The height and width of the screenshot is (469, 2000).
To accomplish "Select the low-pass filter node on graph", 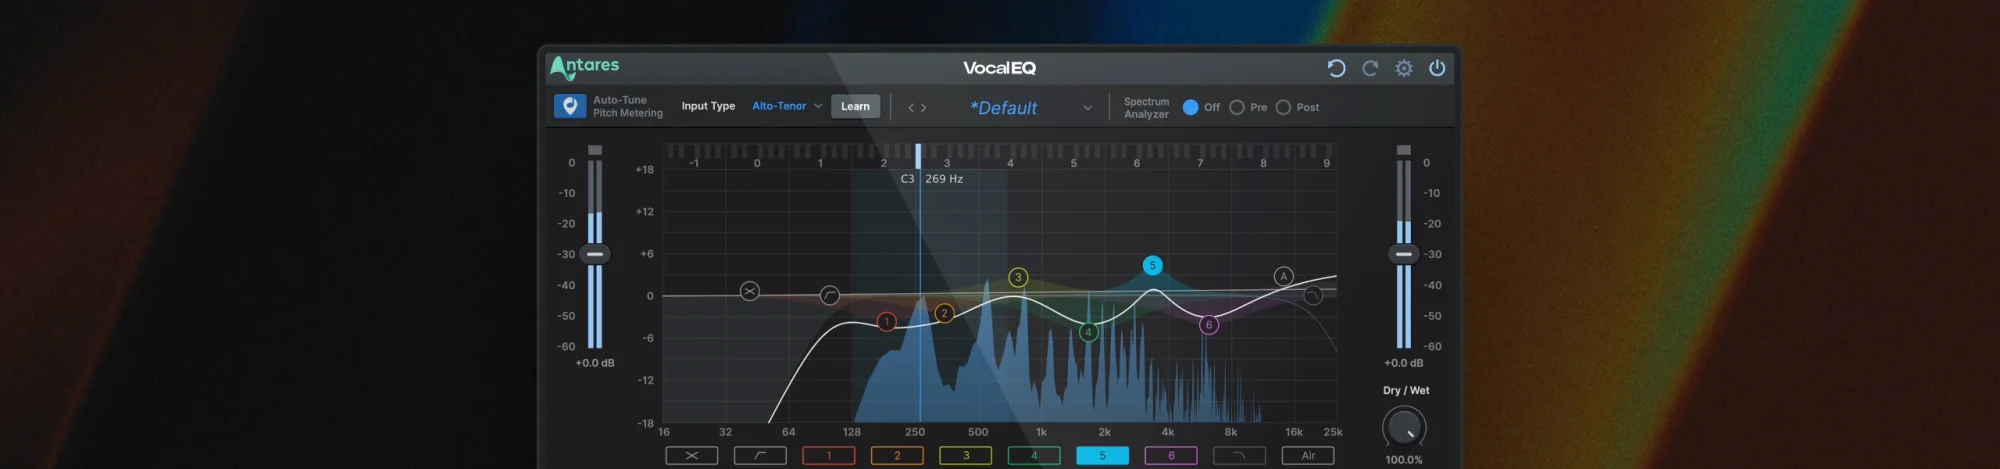I will [1313, 295].
